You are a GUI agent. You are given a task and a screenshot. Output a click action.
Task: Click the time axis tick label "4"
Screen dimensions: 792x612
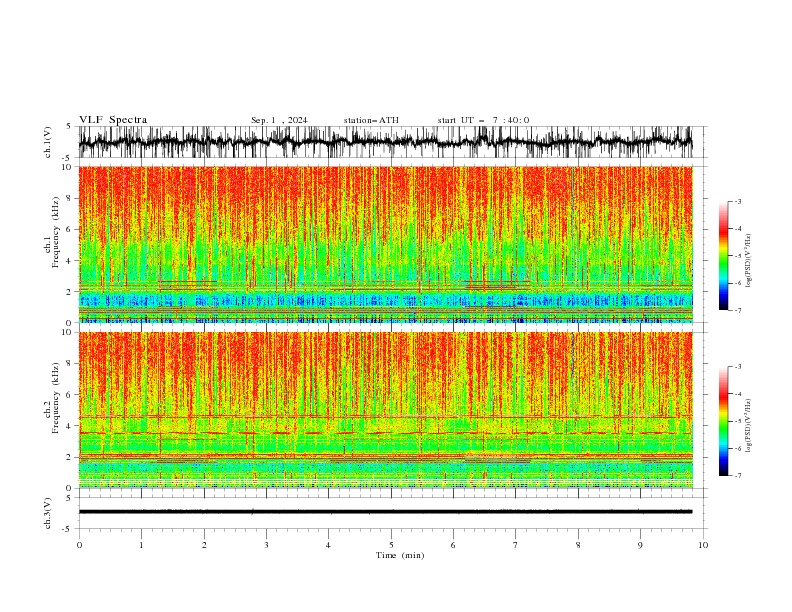point(328,545)
